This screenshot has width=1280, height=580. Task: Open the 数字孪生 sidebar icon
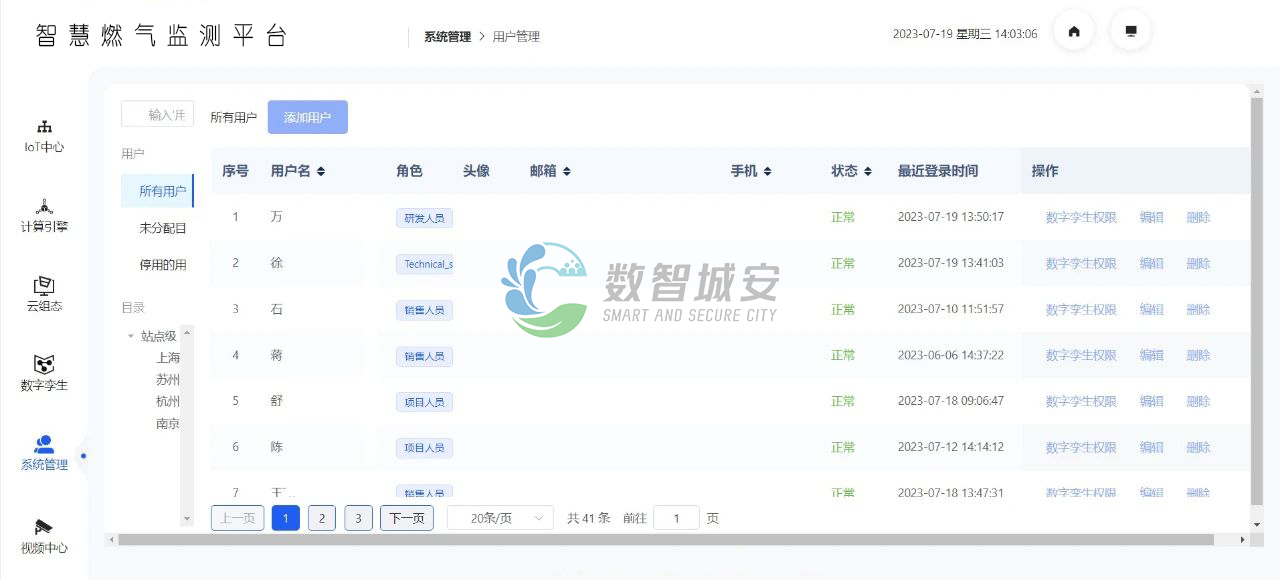[x=44, y=365]
